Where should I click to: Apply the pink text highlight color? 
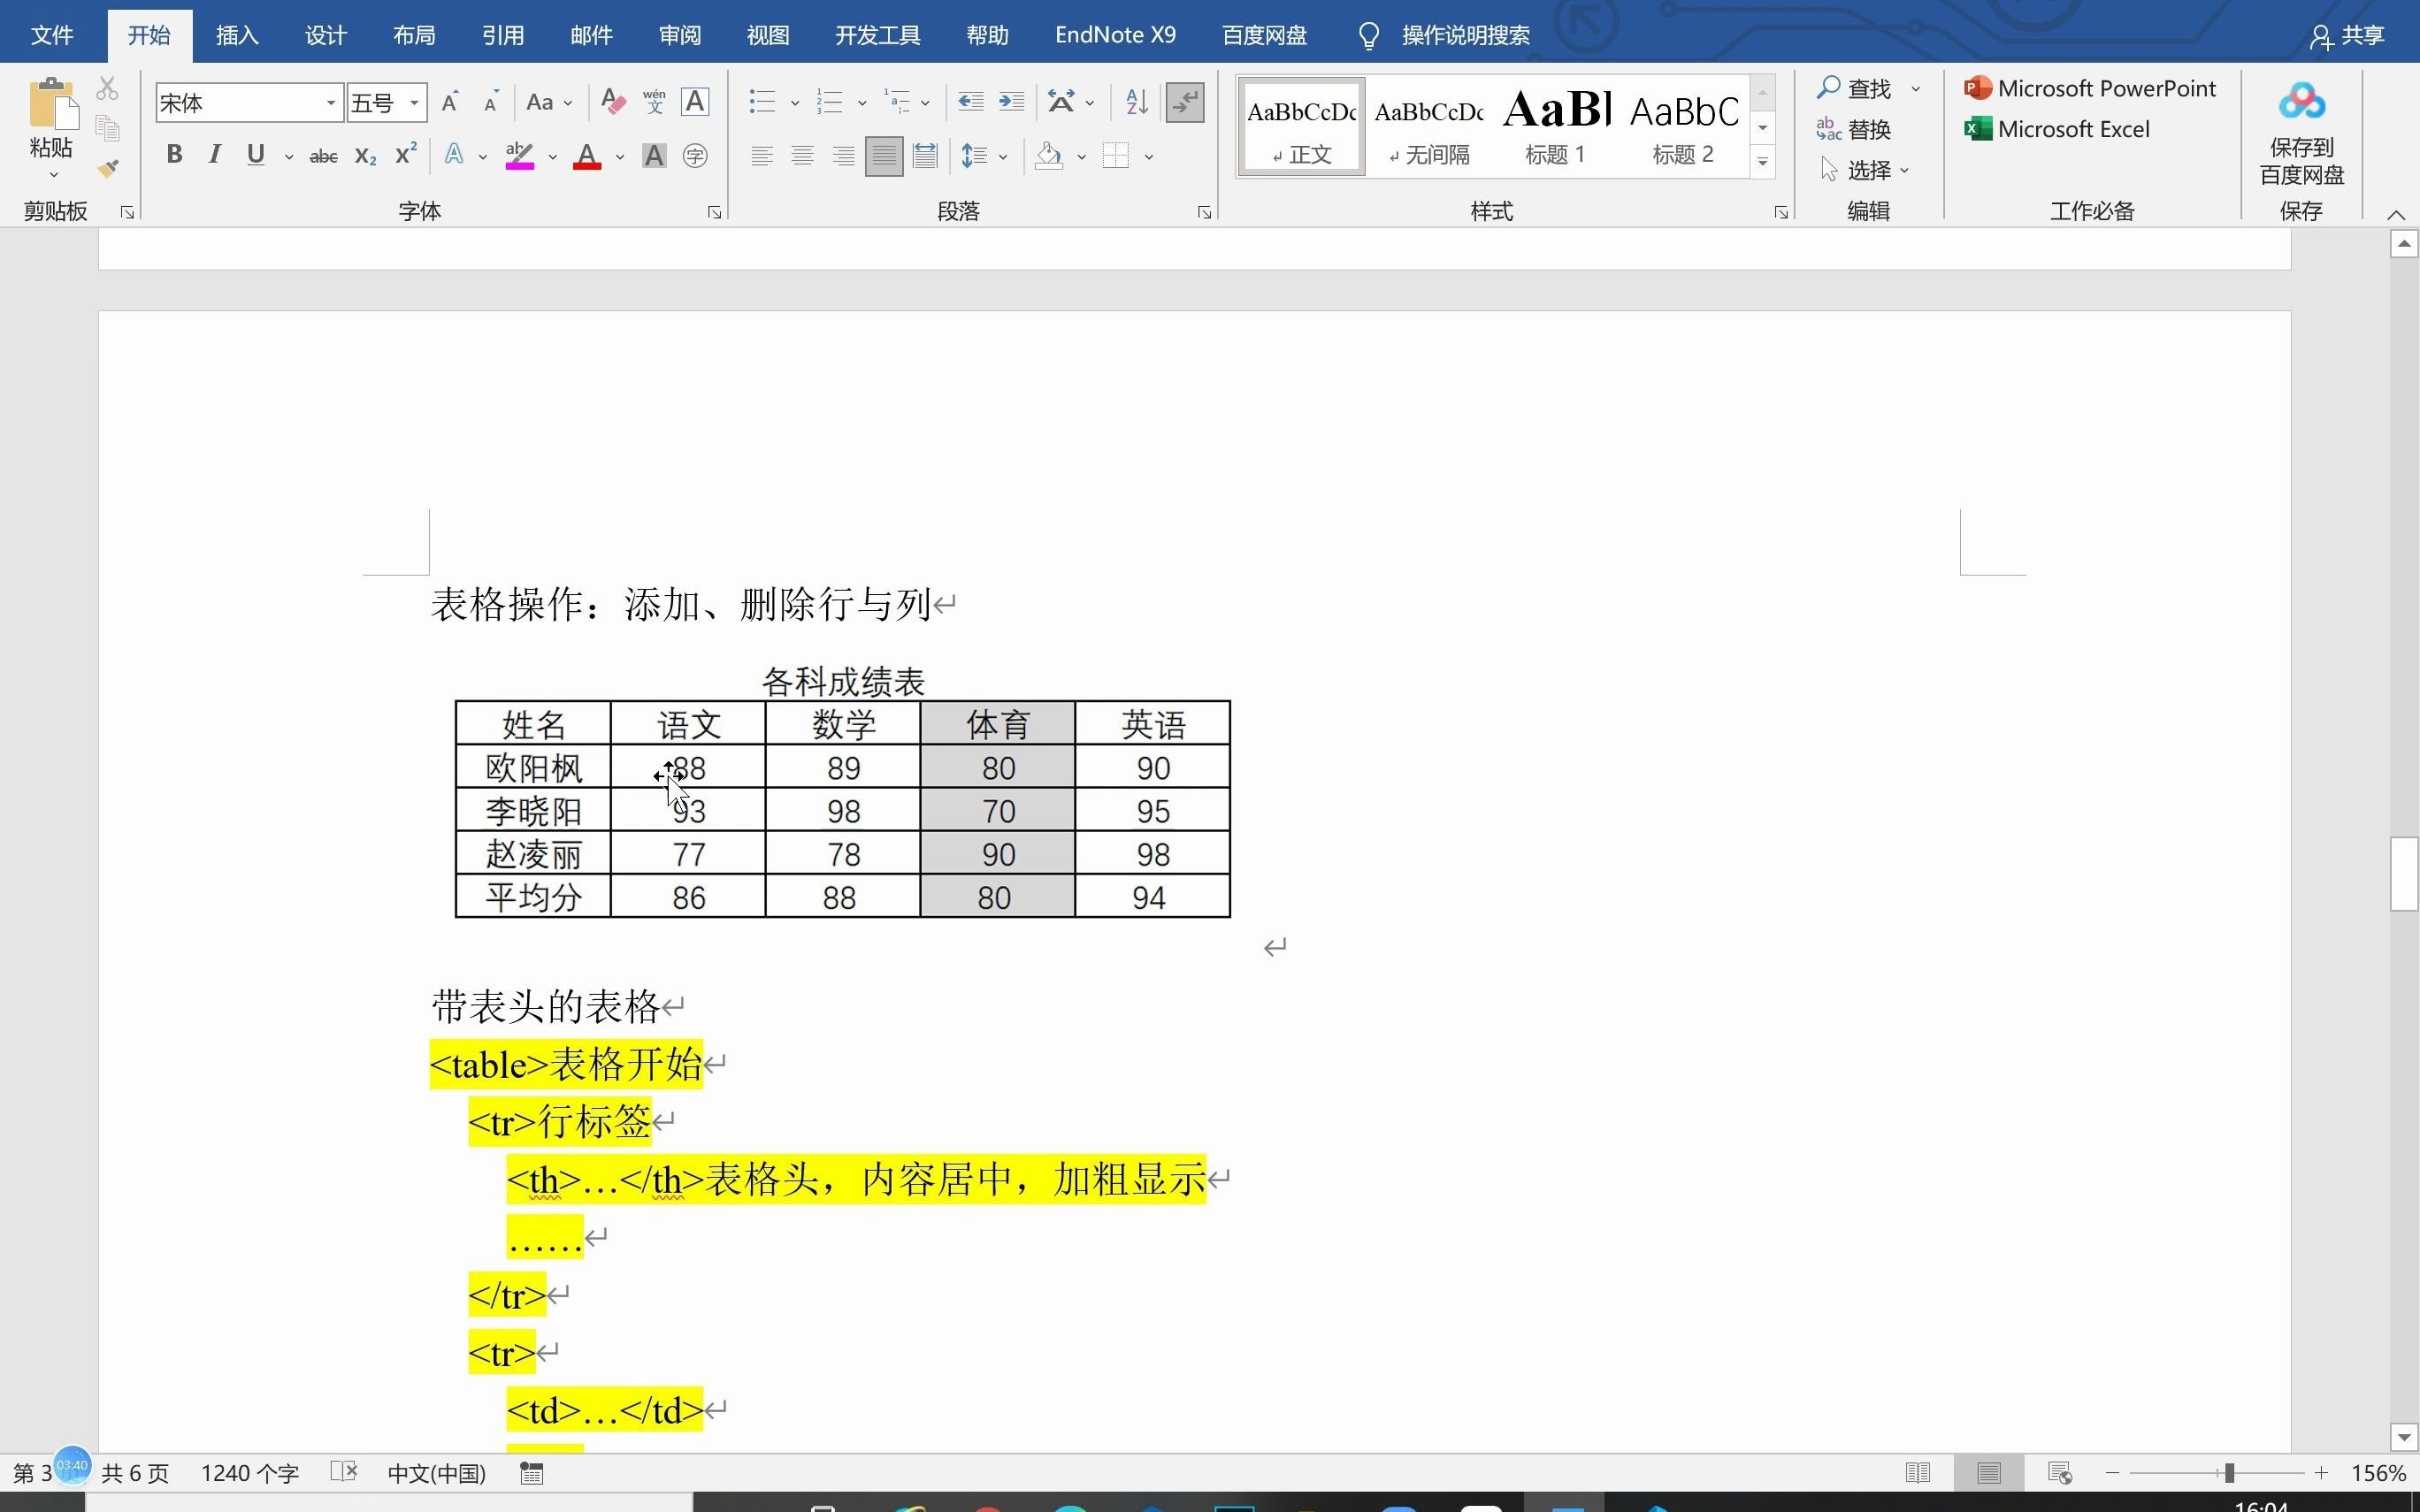click(519, 155)
